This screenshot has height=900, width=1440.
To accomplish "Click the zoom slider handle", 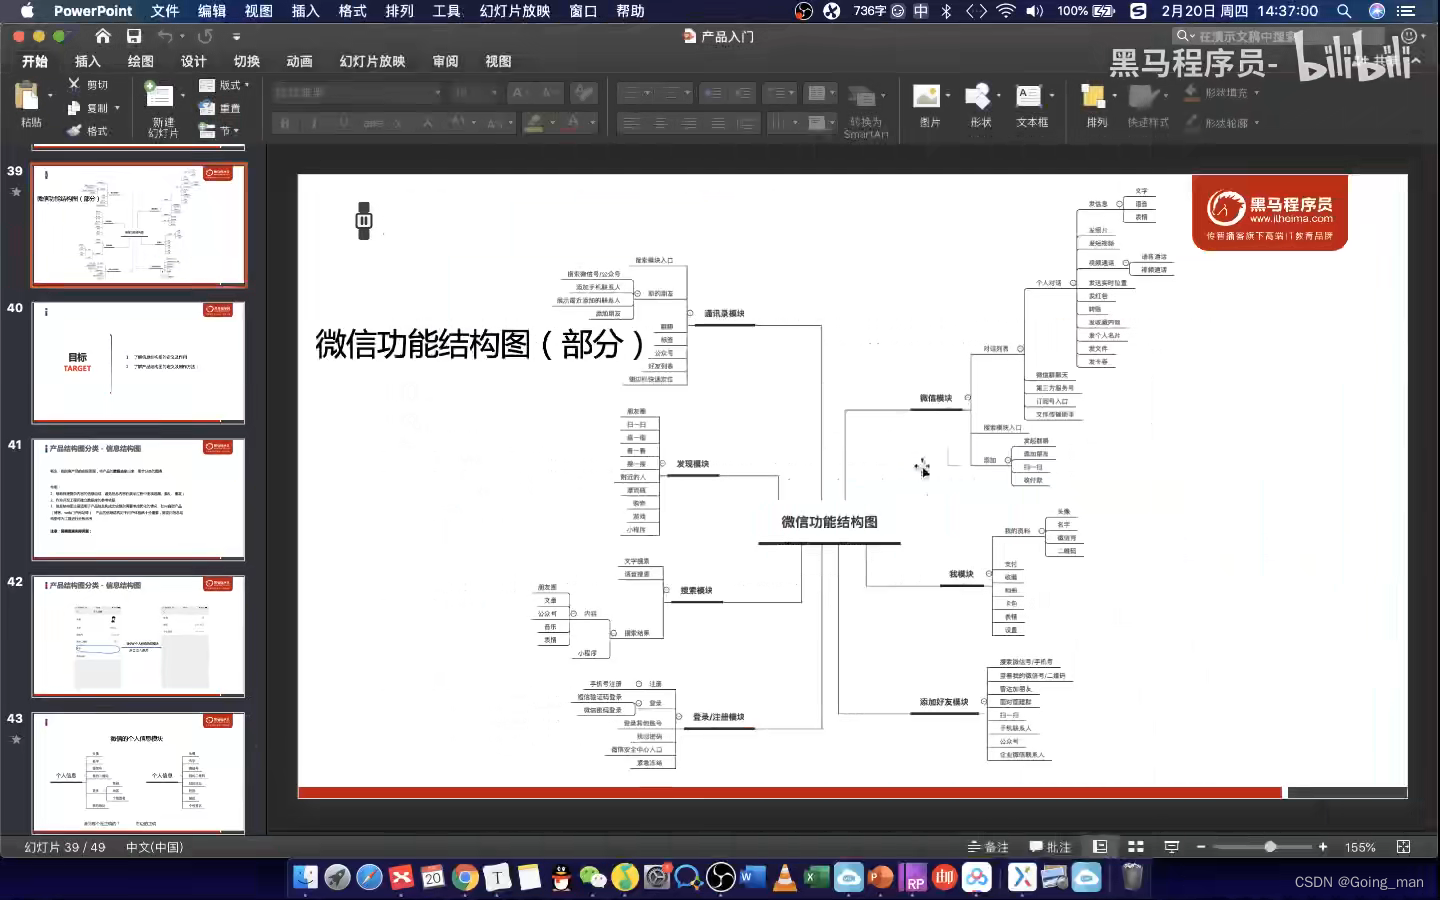I will pos(1270,847).
